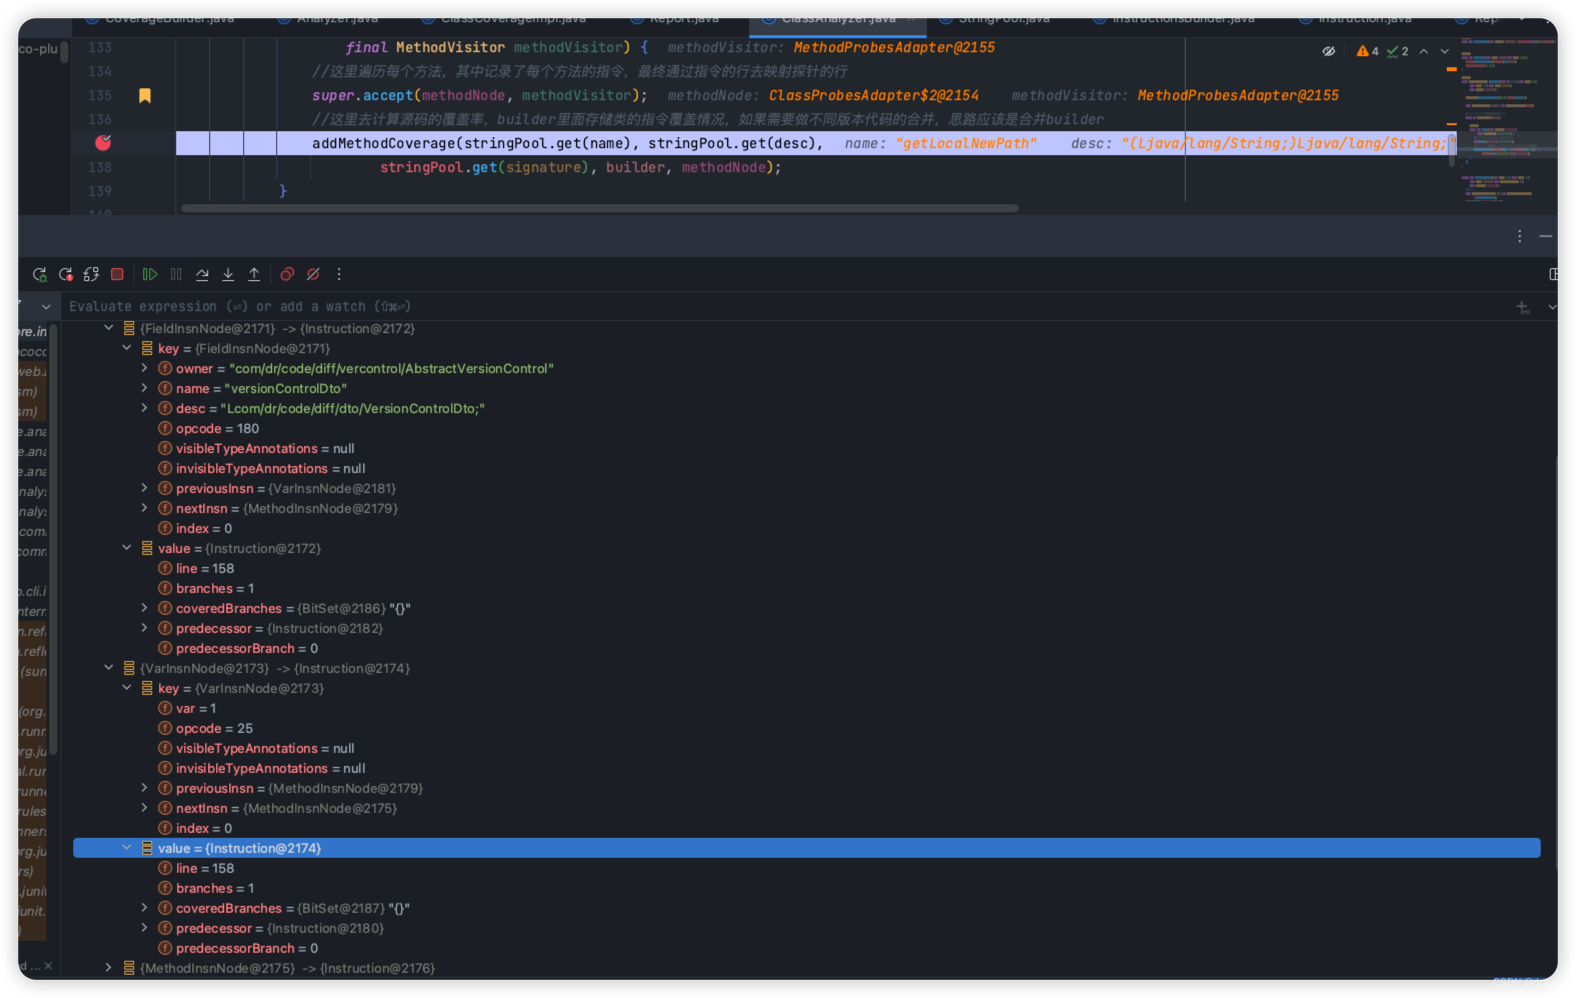Hide the debug tool window
Image resolution: width=1576 pixels, height=998 pixels.
tap(1545, 236)
